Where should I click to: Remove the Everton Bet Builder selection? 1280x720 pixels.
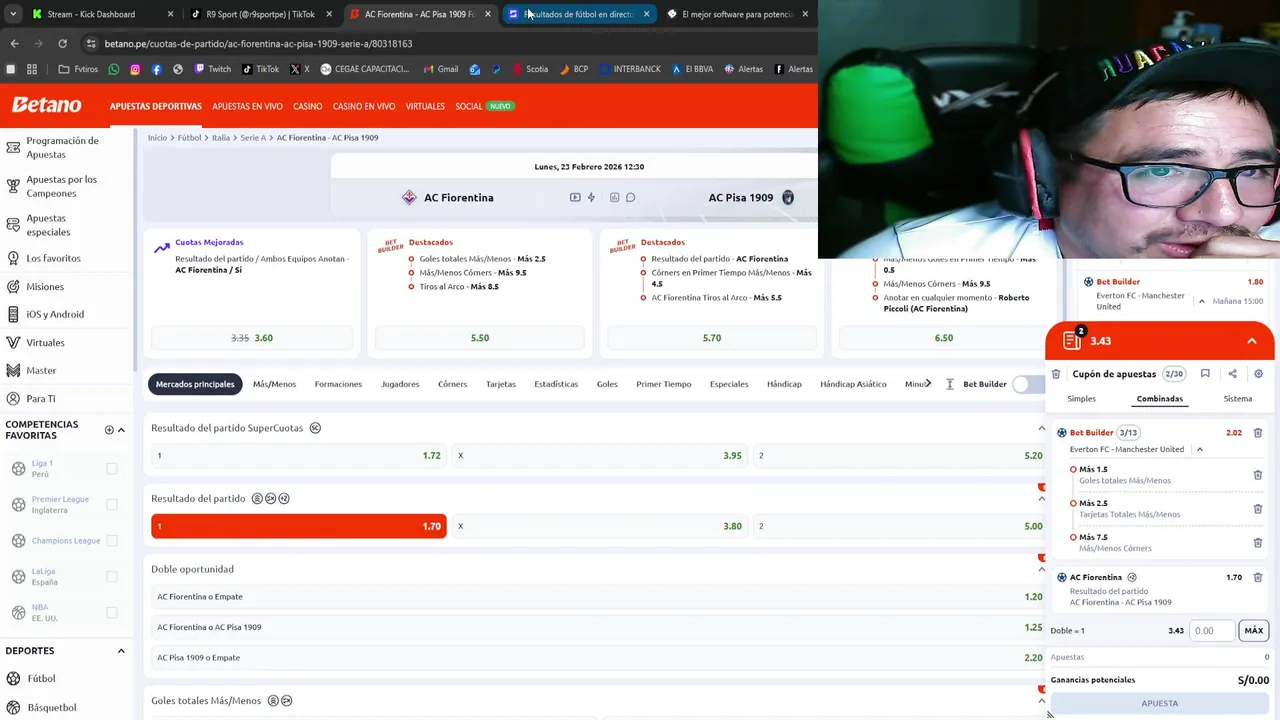click(x=1258, y=433)
